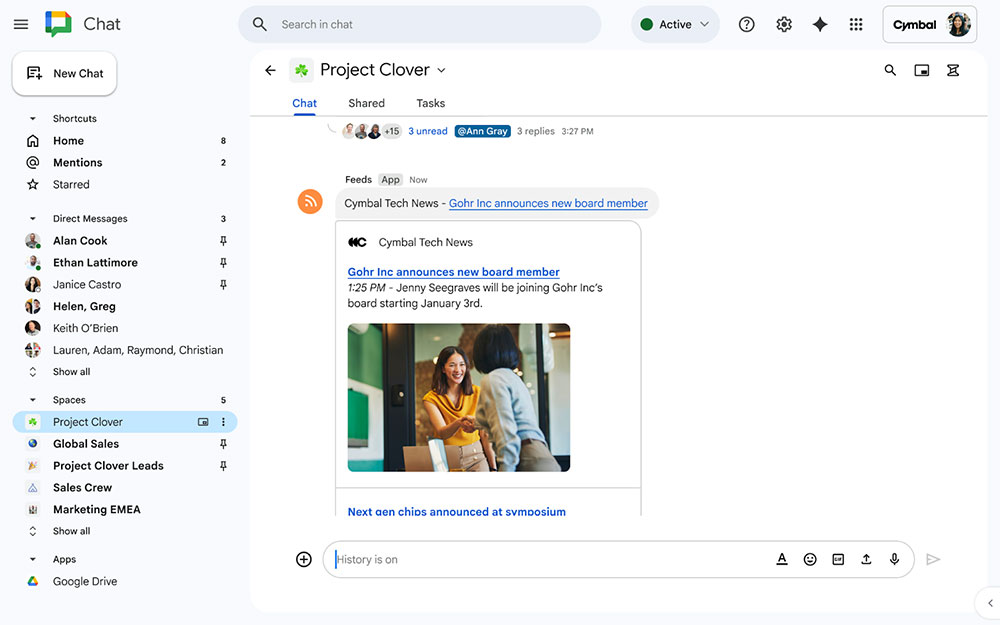Image resolution: width=1000 pixels, height=625 pixels.
Task: Unpin the Ethan Lattimore chat
Action: (x=222, y=262)
